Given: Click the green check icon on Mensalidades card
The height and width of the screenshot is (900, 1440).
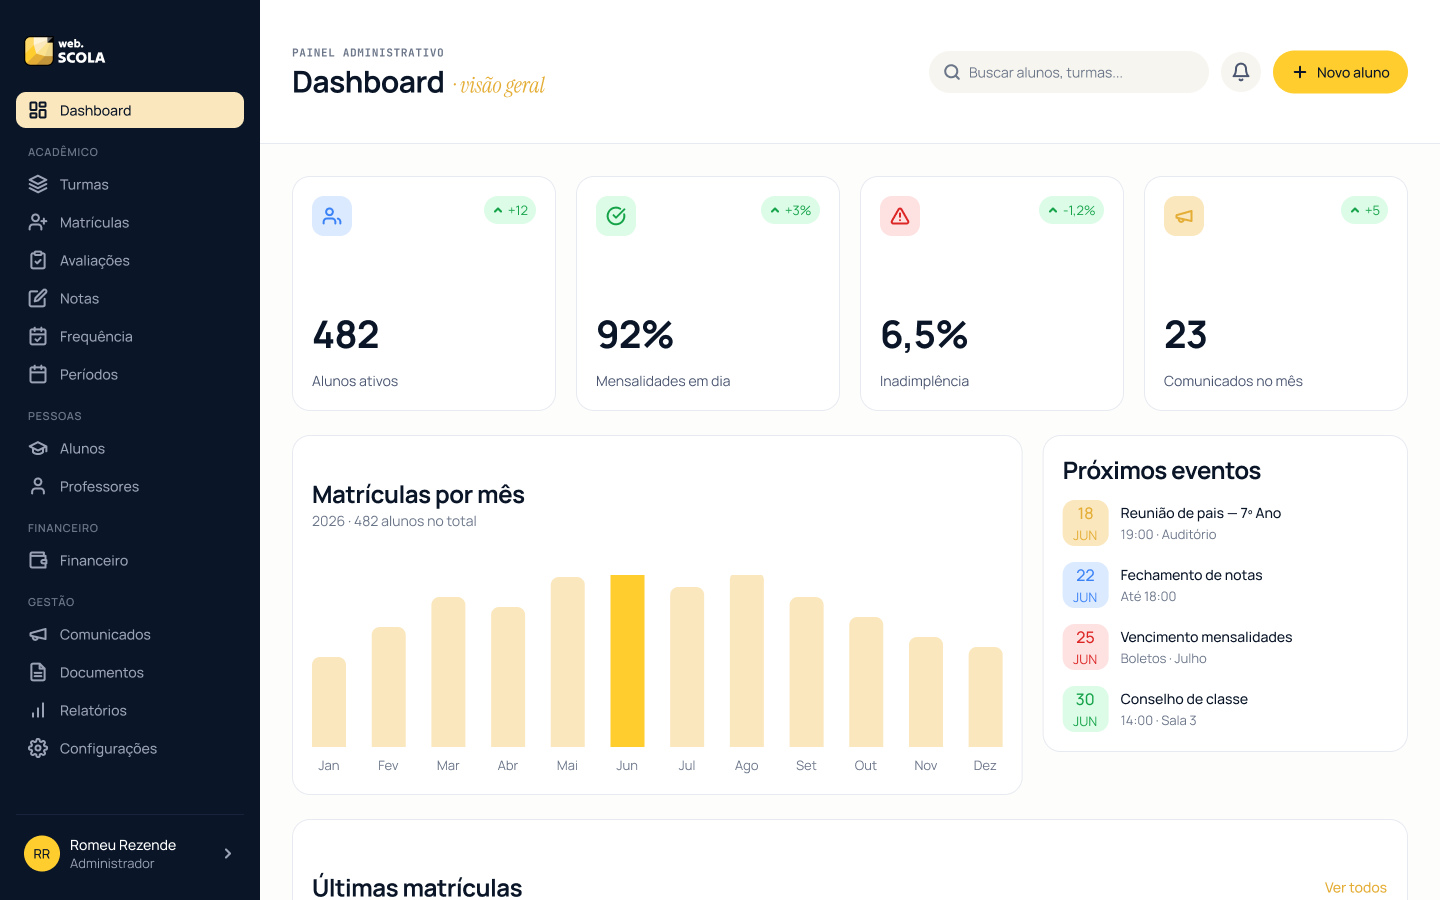Looking at the screenshot, I should click(x=616, y=216).
